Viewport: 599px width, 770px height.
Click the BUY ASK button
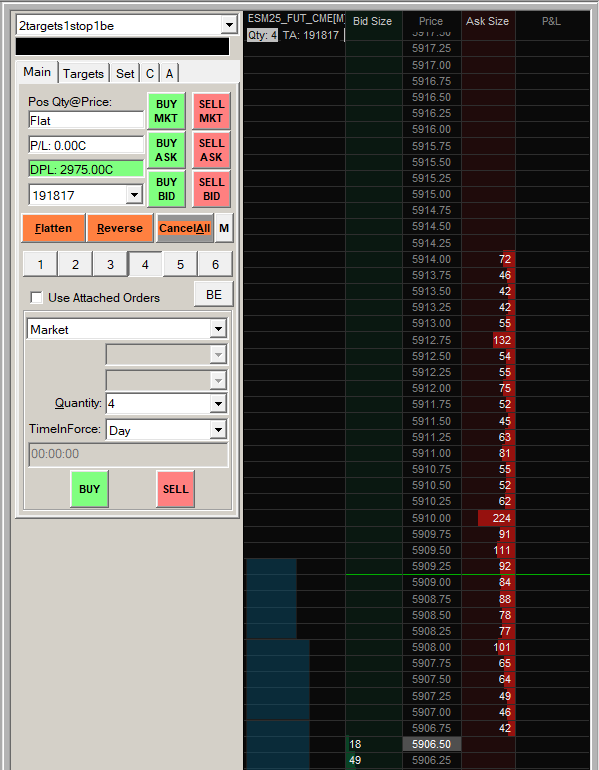click(166, 150)
